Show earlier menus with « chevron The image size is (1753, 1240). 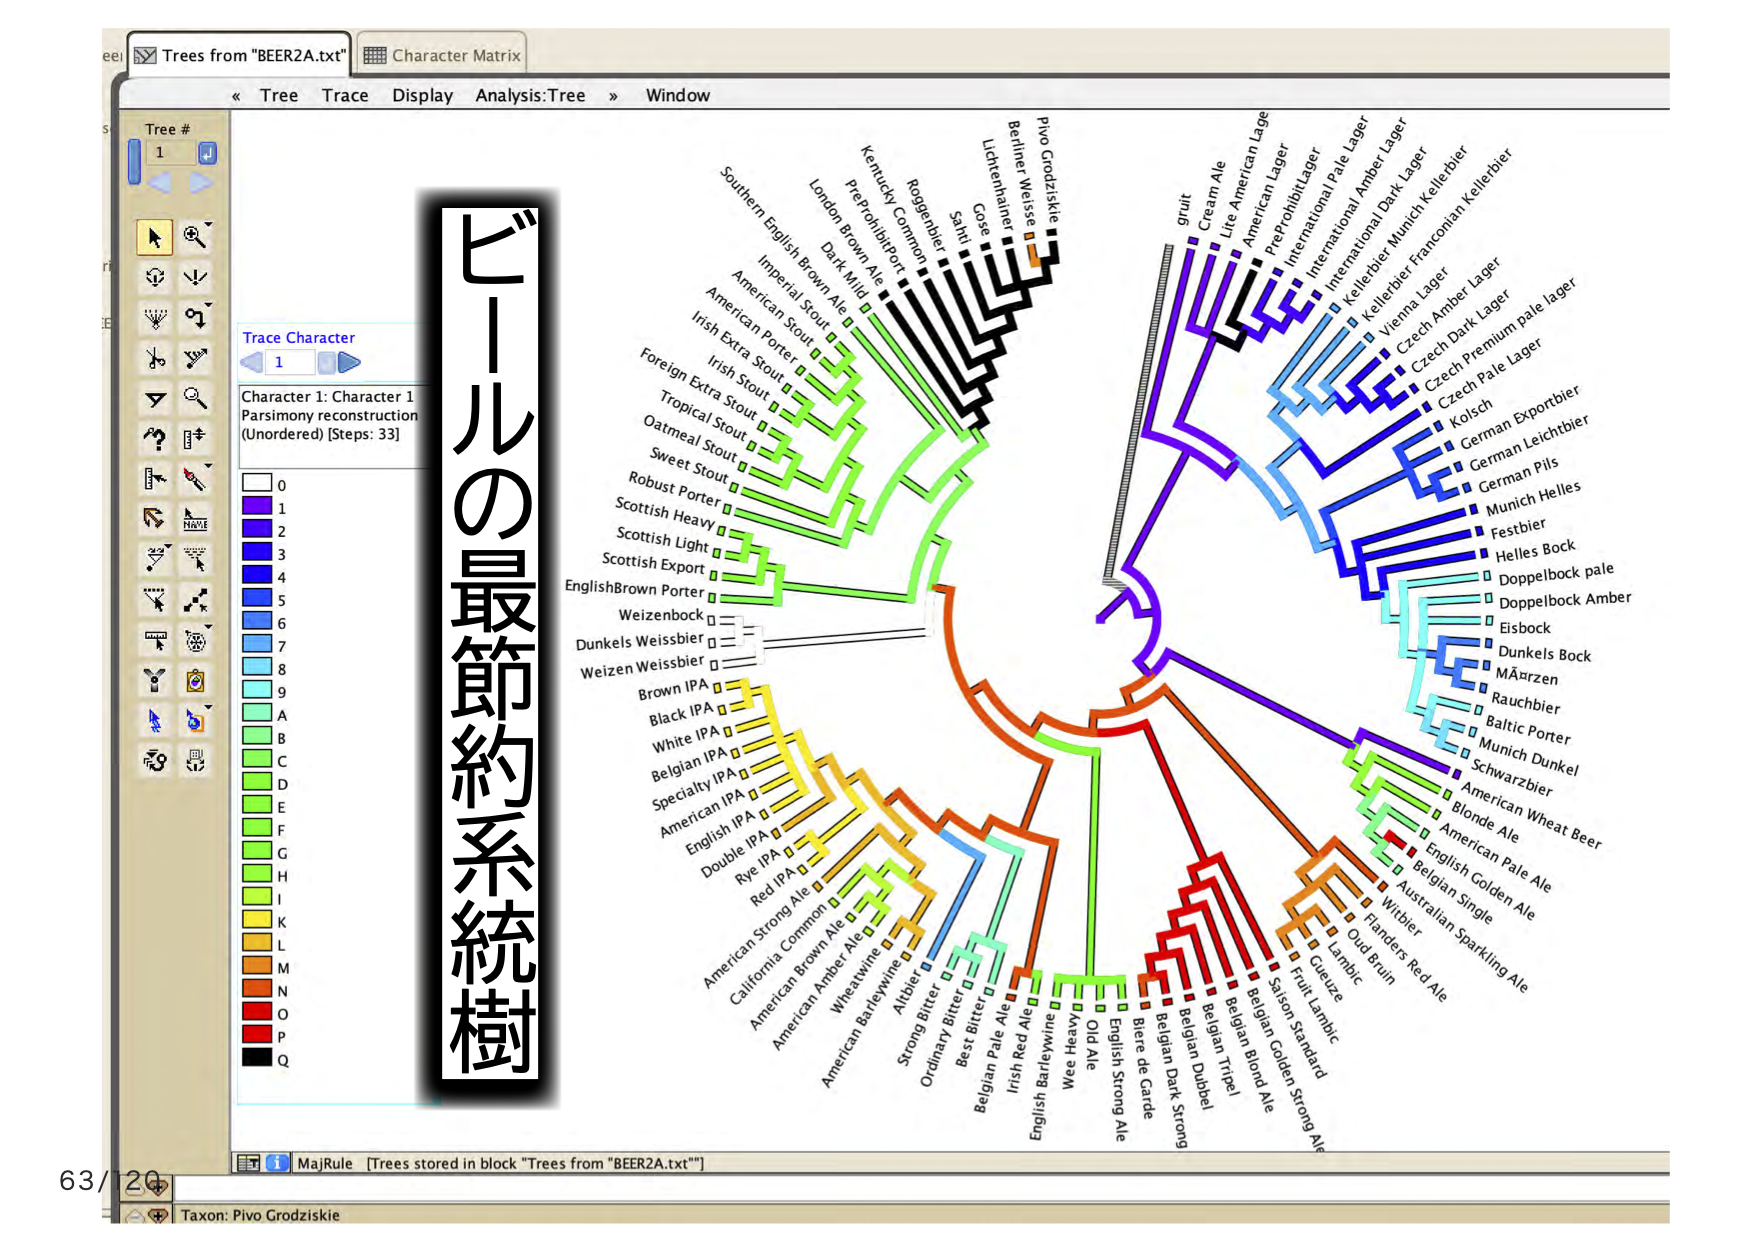click(236, 96)
